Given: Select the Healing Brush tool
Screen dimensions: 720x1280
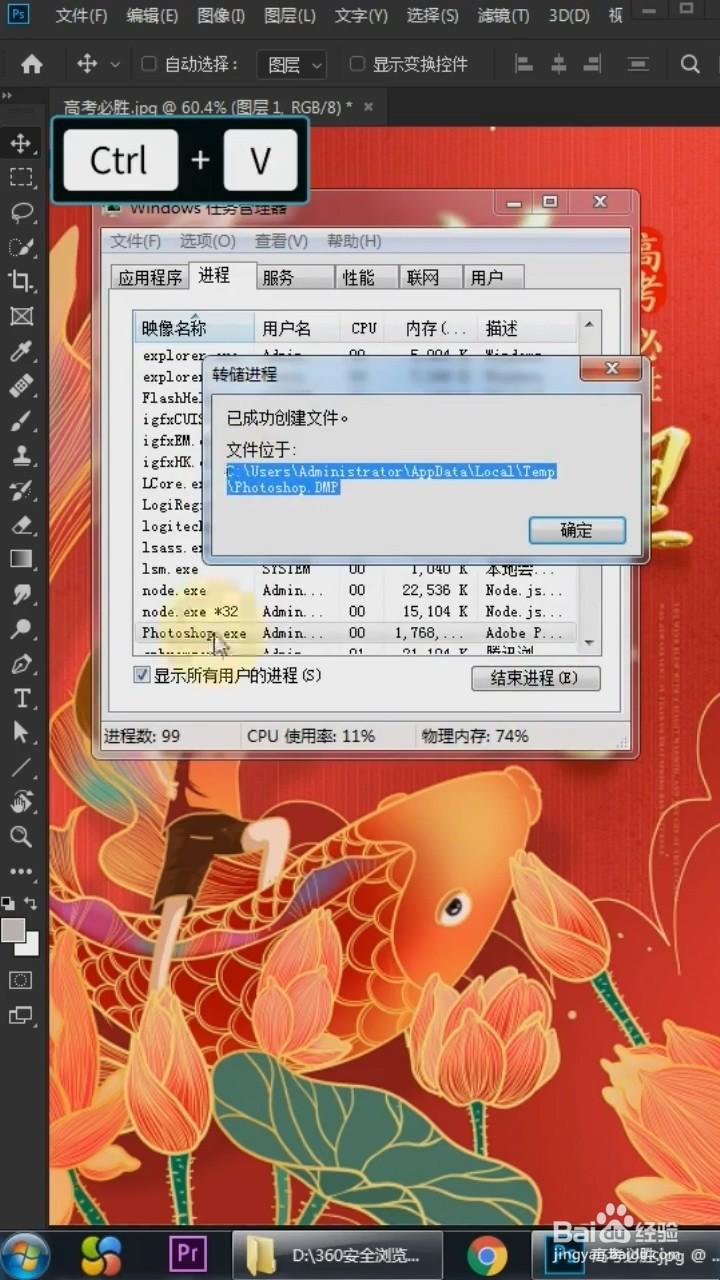Looking at the screenshot, I should (21, 386).
